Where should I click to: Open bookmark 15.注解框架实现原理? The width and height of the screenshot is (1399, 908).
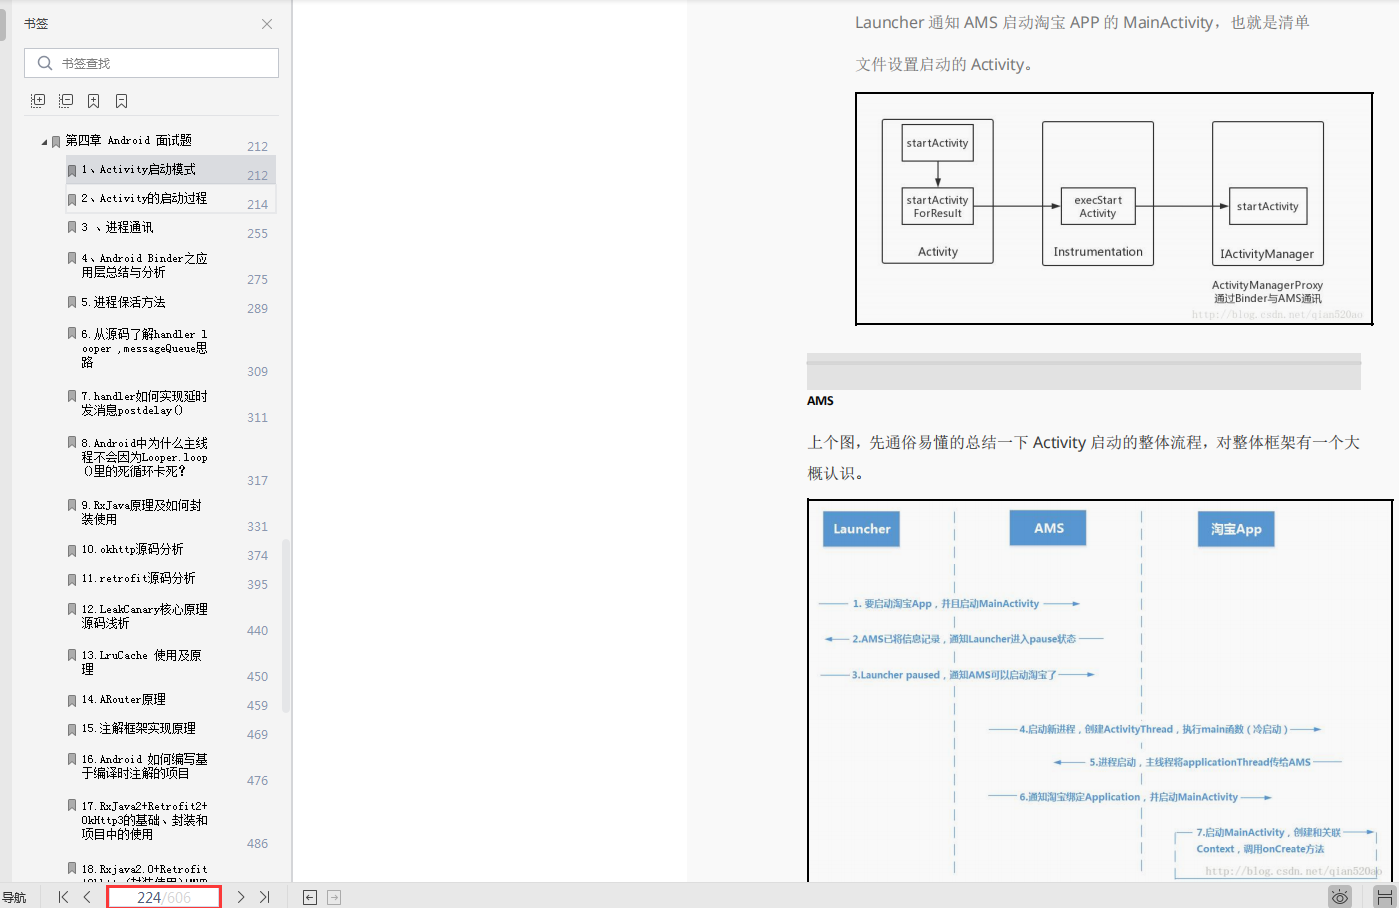point(138,729)
